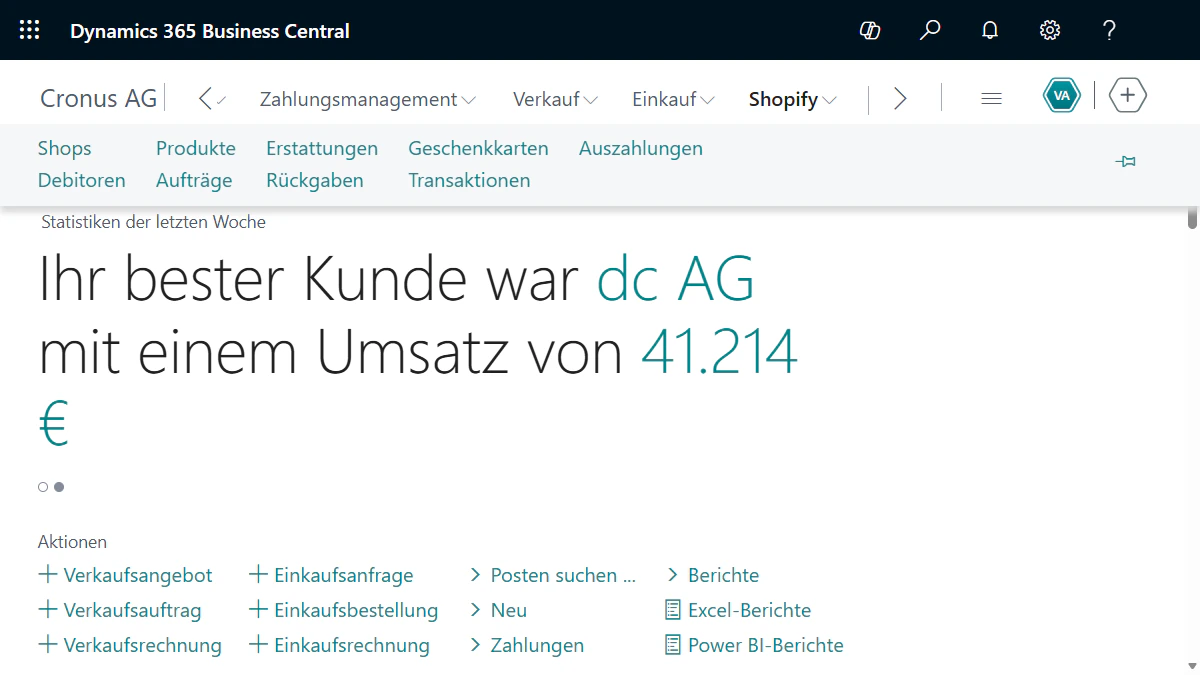Click the plus icon beside Verkaufsrechnung
1200x675 pixels.
(x=47, y=644)
